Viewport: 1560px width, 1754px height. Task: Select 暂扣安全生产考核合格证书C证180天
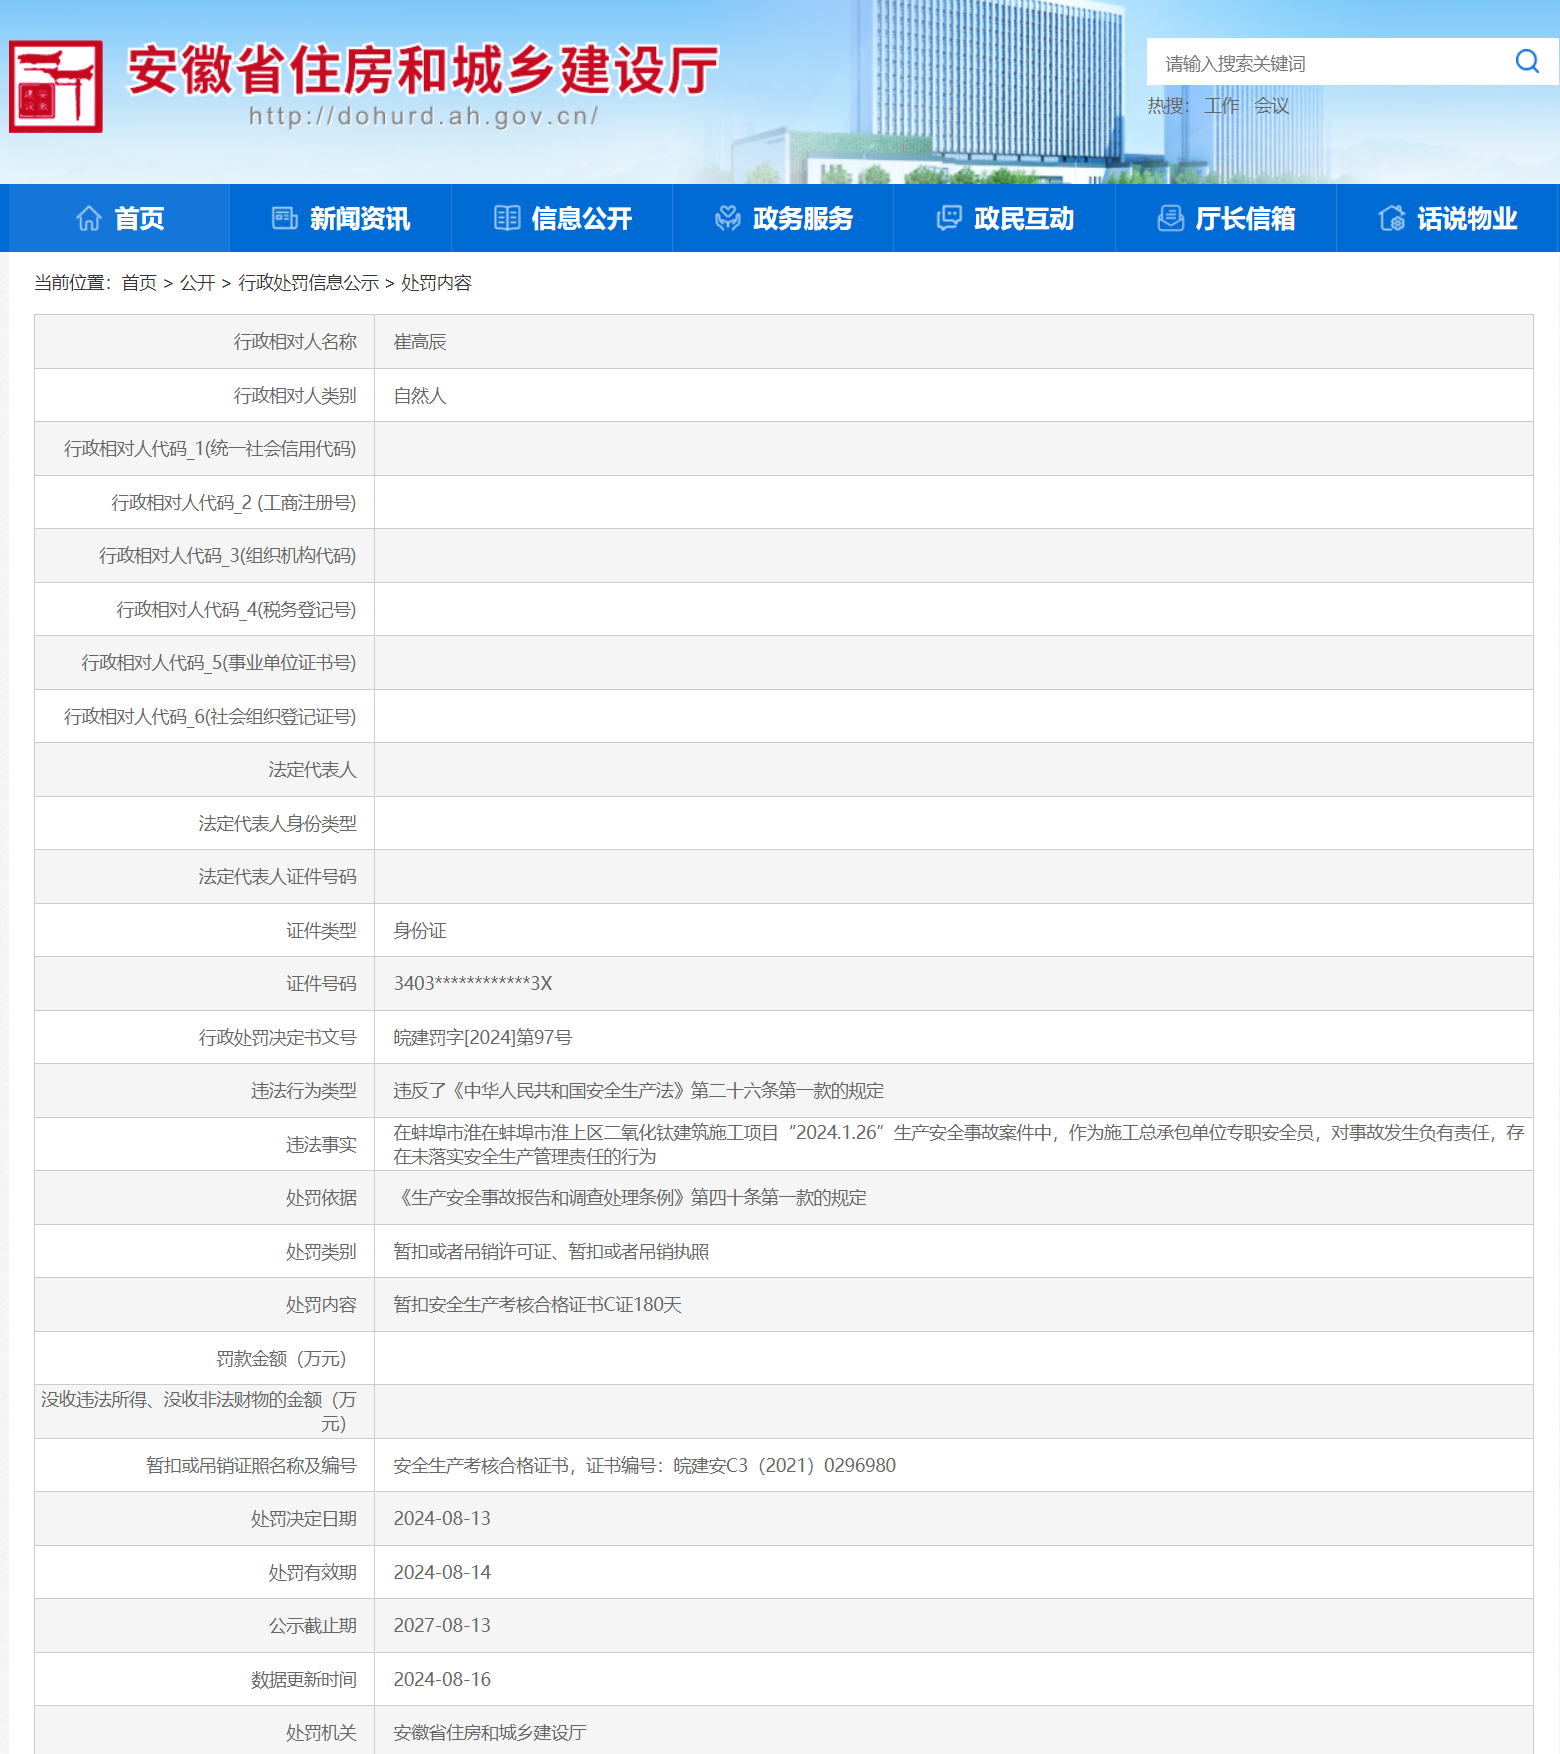(537, 1305)
